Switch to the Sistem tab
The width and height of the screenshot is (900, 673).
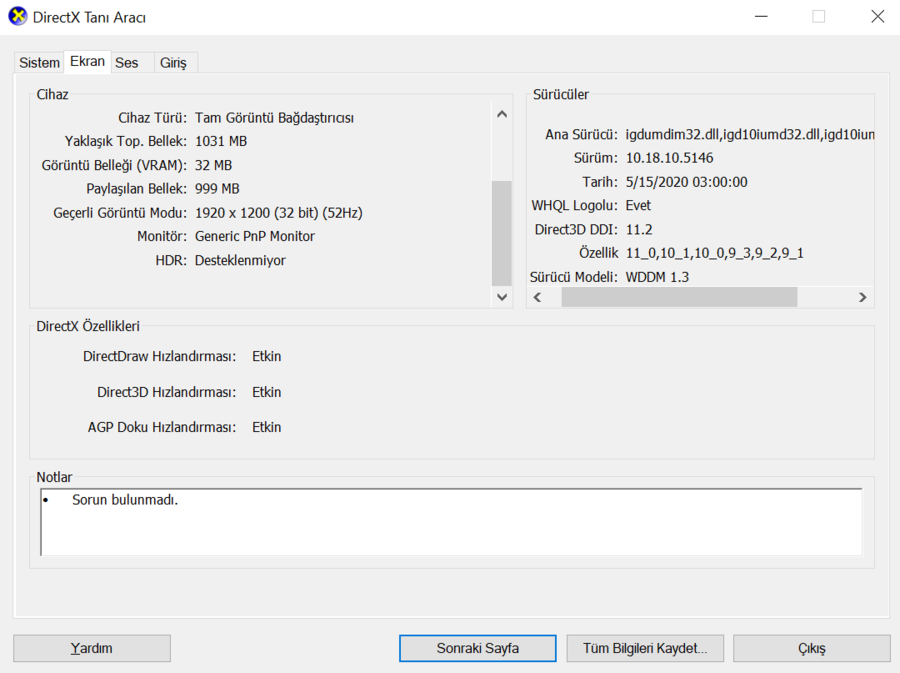[39, 63]
